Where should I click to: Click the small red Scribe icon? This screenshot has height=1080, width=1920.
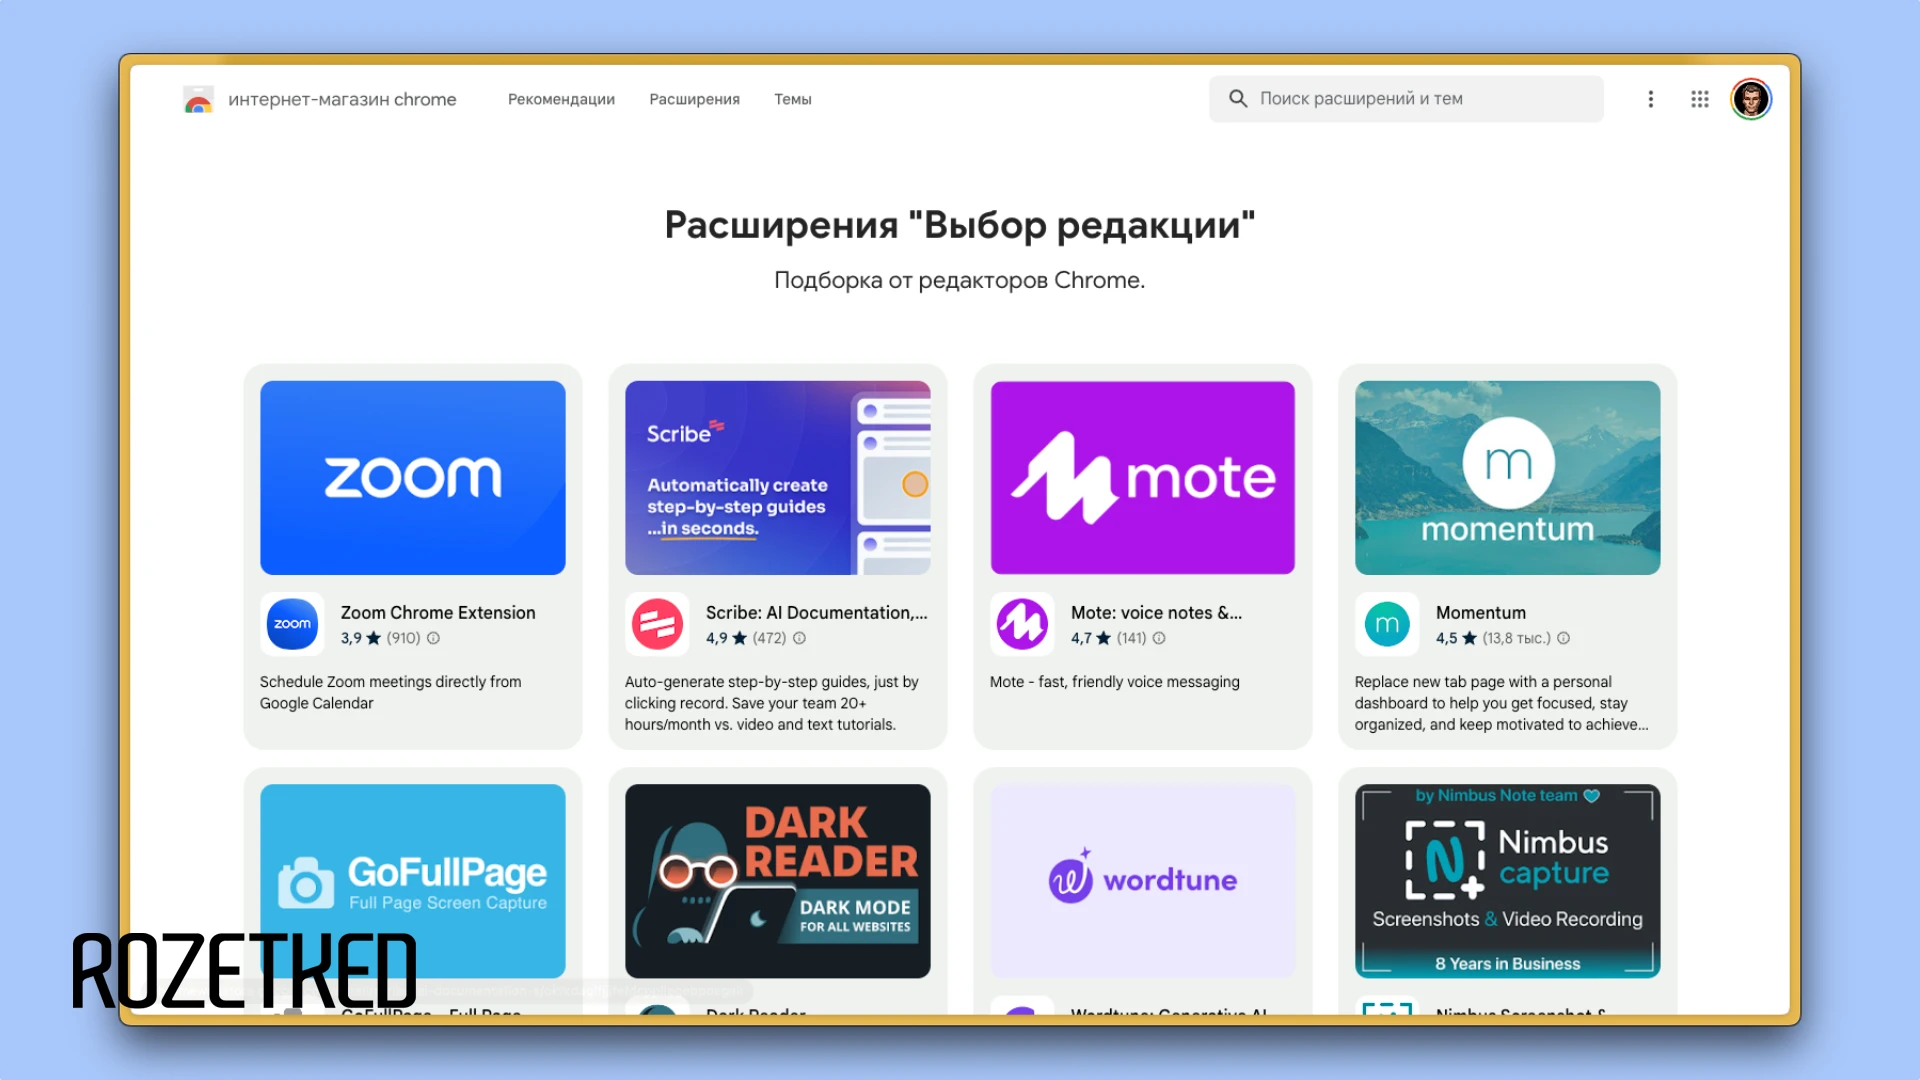tap(657, 624)
